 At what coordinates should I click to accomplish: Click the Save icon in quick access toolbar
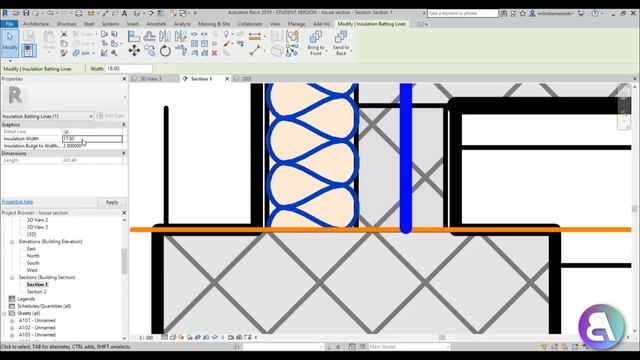coord(26,13)
